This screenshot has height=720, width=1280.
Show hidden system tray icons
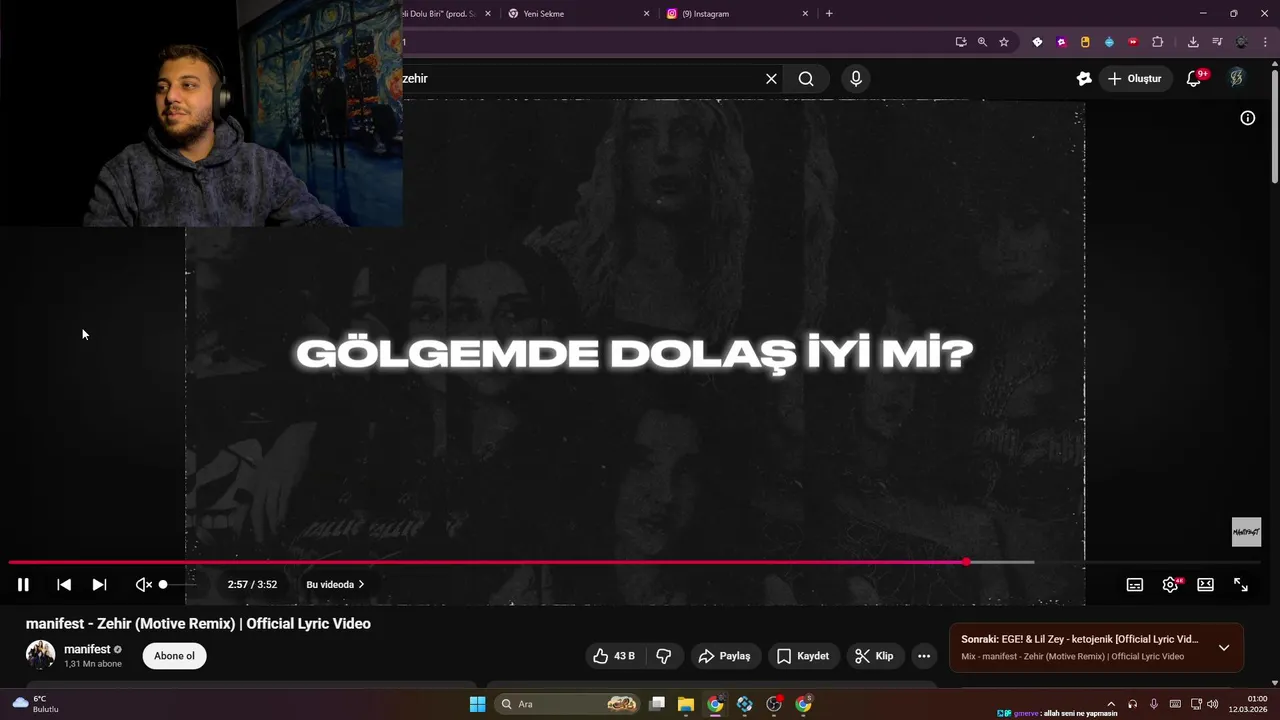click(1111, 704)
